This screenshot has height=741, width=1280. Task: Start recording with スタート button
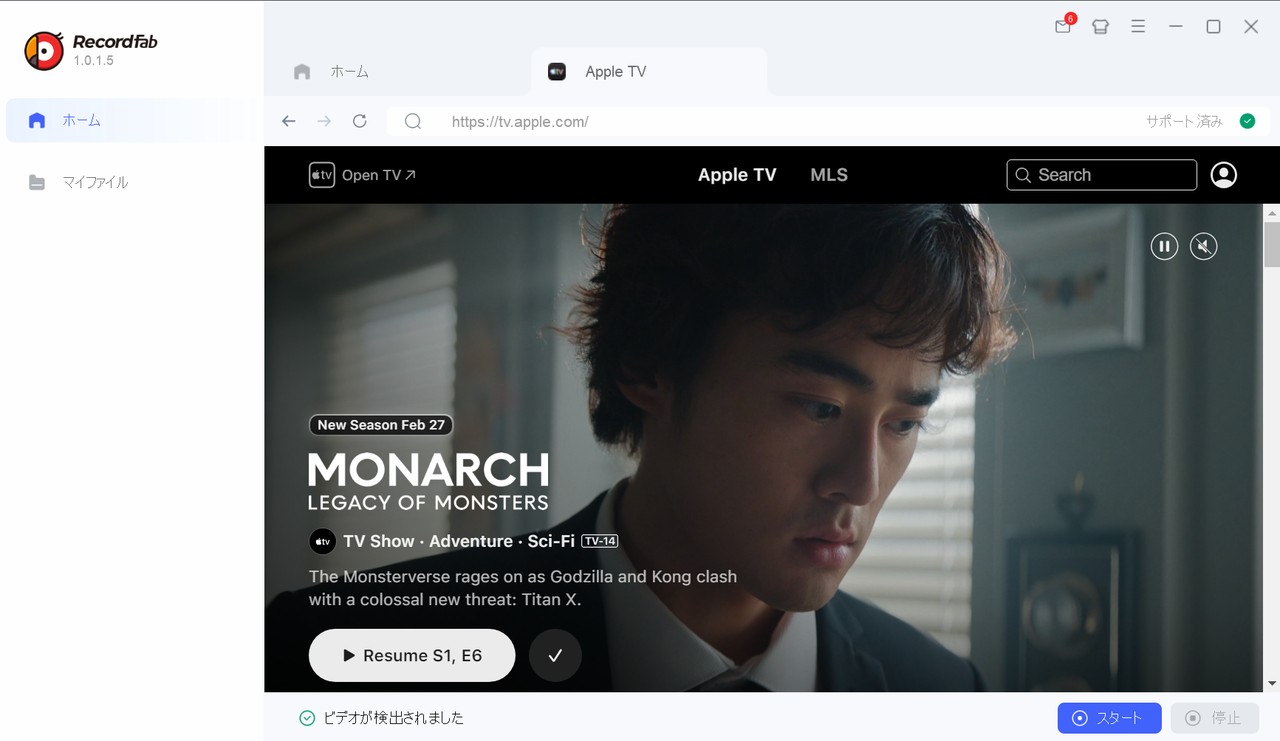click(x=1109, y=718)
